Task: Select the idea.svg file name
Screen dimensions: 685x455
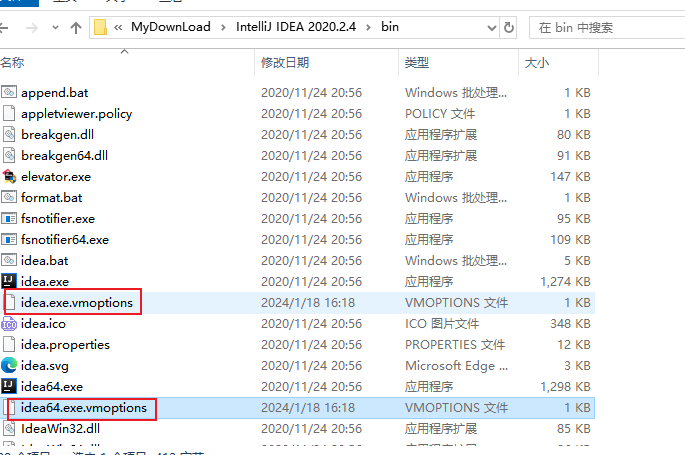Action: tap(45, 365)
